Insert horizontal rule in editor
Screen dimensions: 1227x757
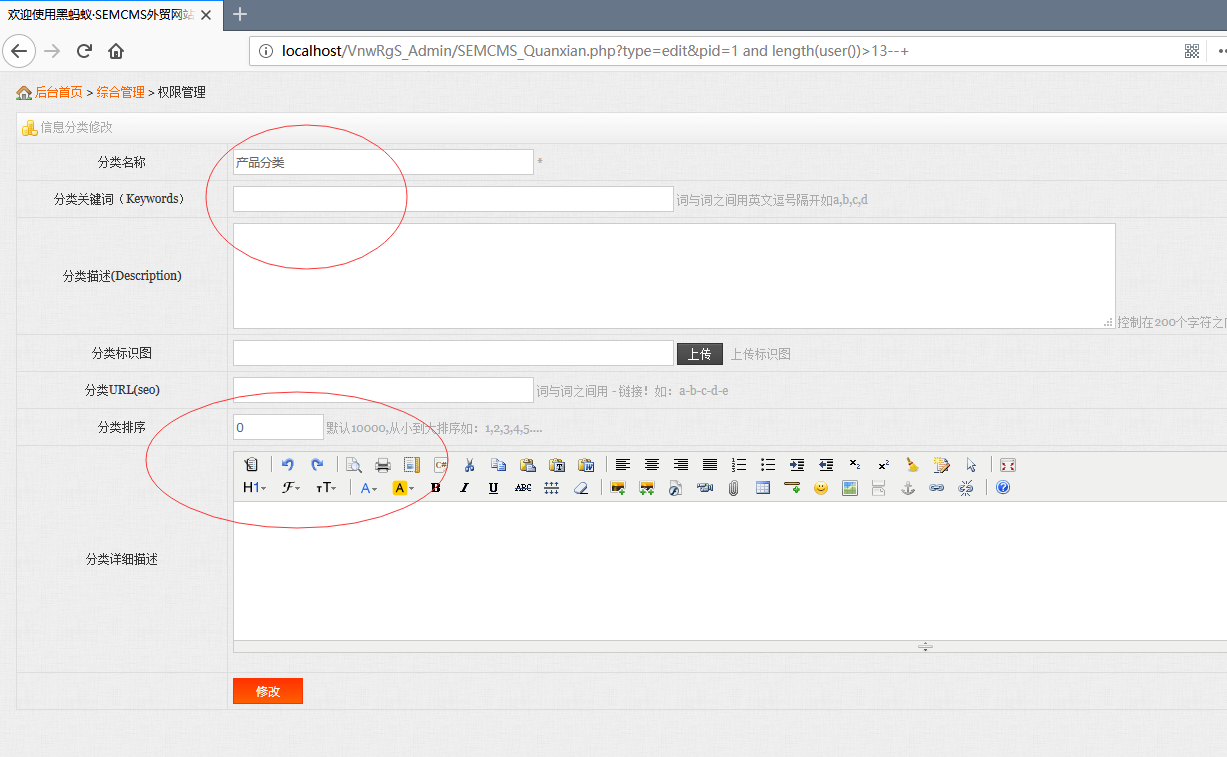pyautogui.click(x=792, y=488)
